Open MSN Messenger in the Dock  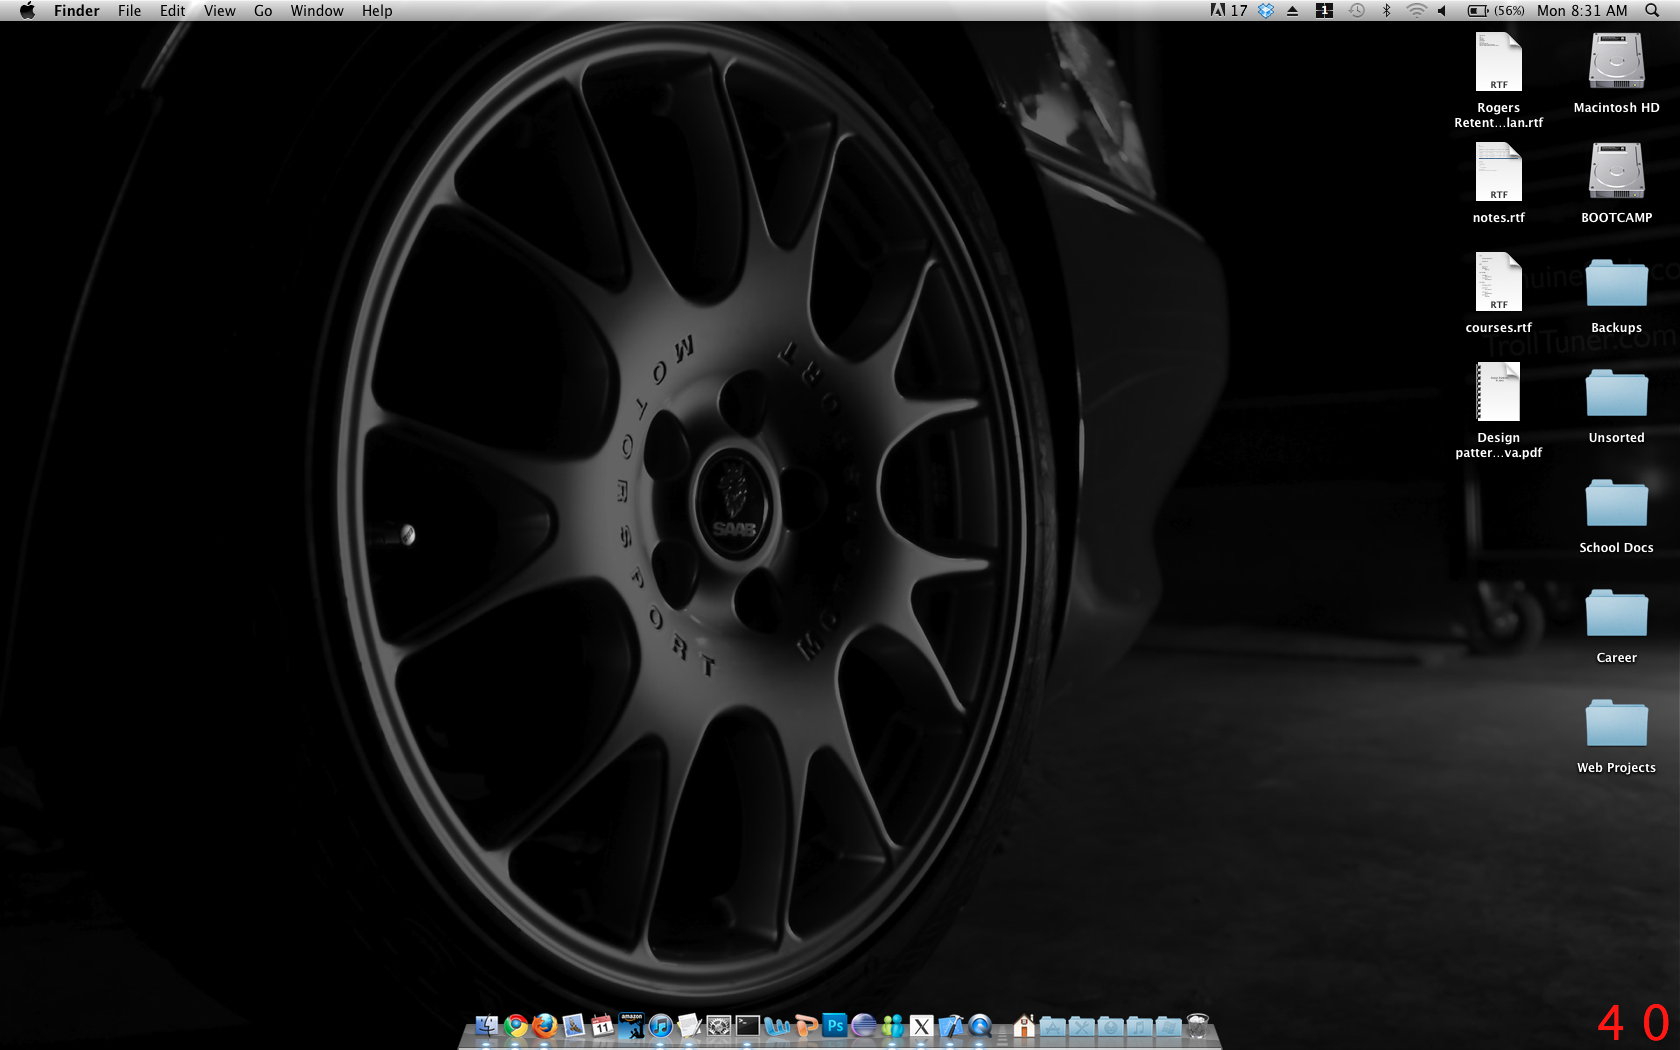tap(893, 1025)
